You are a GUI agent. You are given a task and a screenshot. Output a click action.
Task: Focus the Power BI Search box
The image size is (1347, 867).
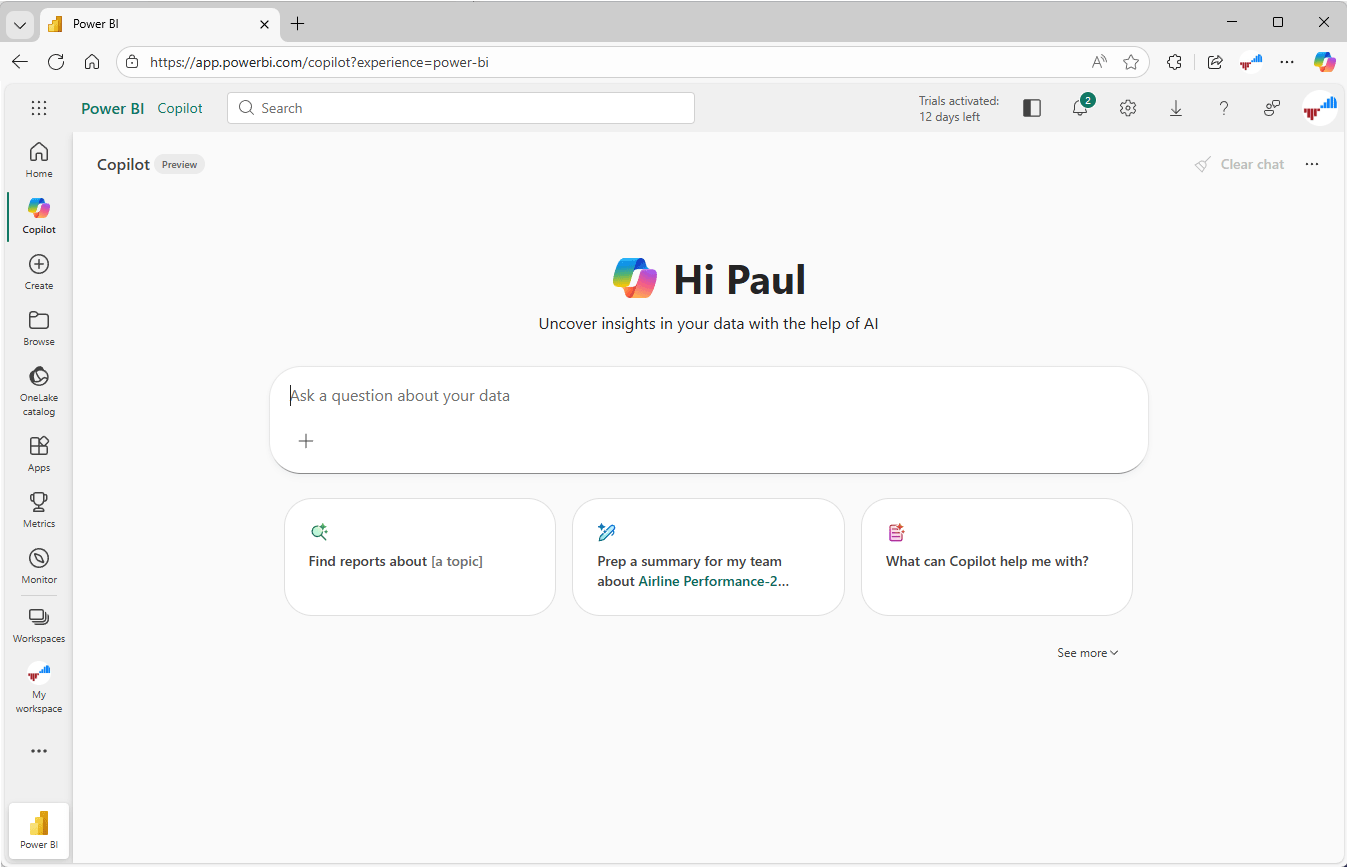[x=461, y=108]
